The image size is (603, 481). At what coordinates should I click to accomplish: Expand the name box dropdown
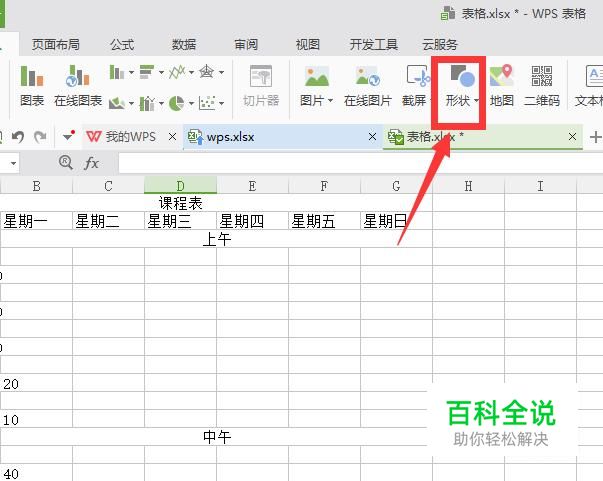point(13,163)
